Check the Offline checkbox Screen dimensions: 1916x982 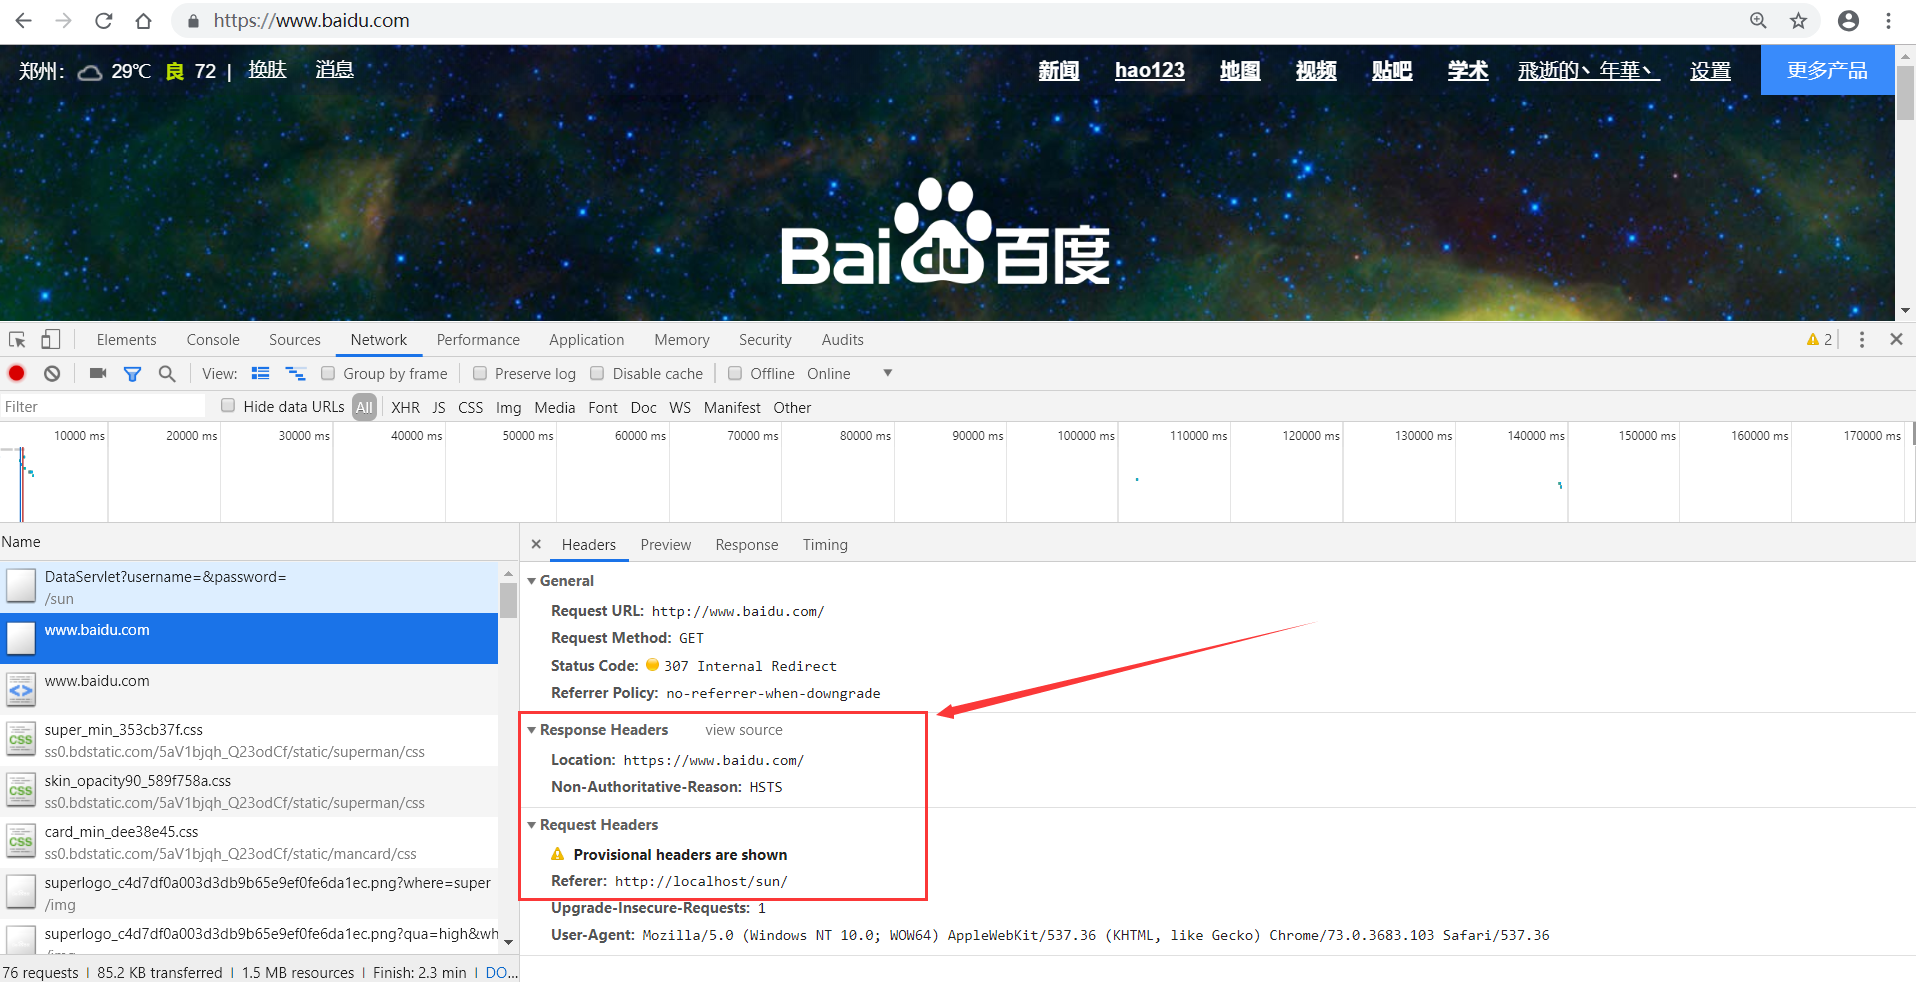tap(735, 373)
